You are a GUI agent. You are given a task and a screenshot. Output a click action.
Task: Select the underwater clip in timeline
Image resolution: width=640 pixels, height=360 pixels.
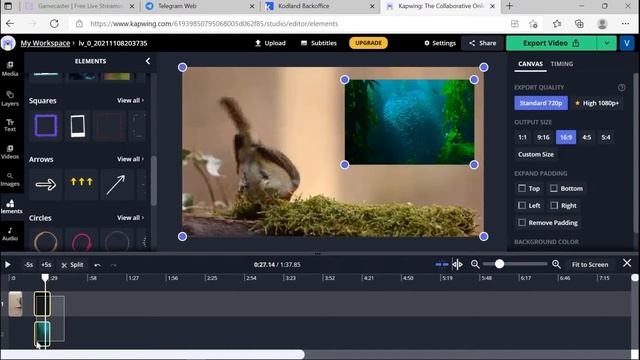click(x=42, y=333)
